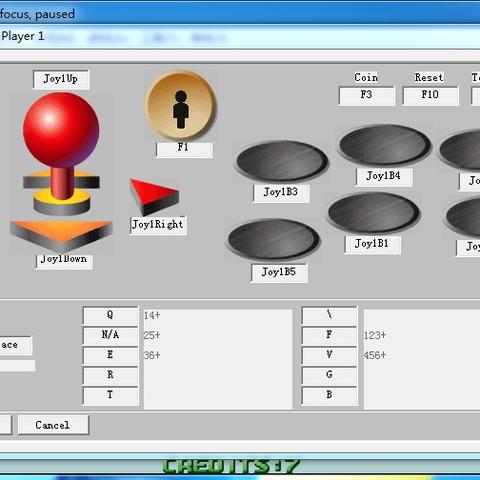
Task: Click the V macro key box
Action: (329, 355)
